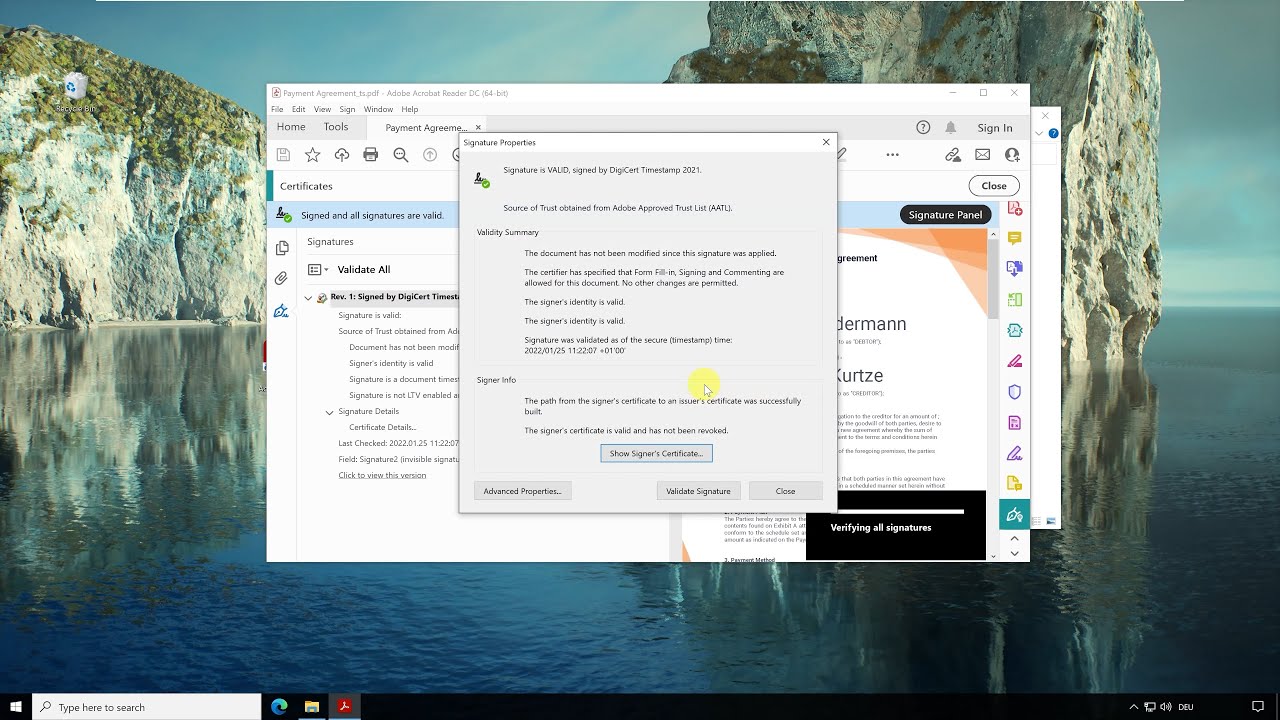Collapse the Rev. 1 signature tree node
Viewport: 1280px width, 720px height.
pos(308,297)
